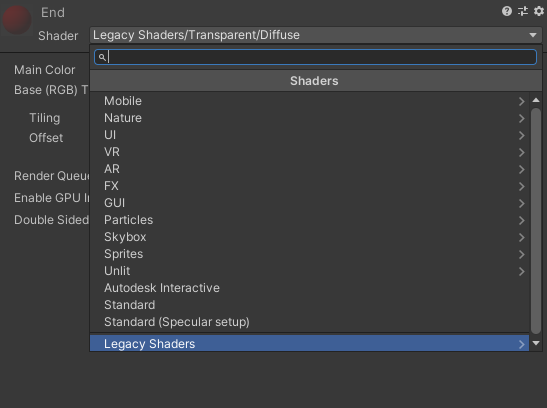This screenshot has width=547, height=408.
Task: Expand the chevron next to VR
Action: click(522, 152)
